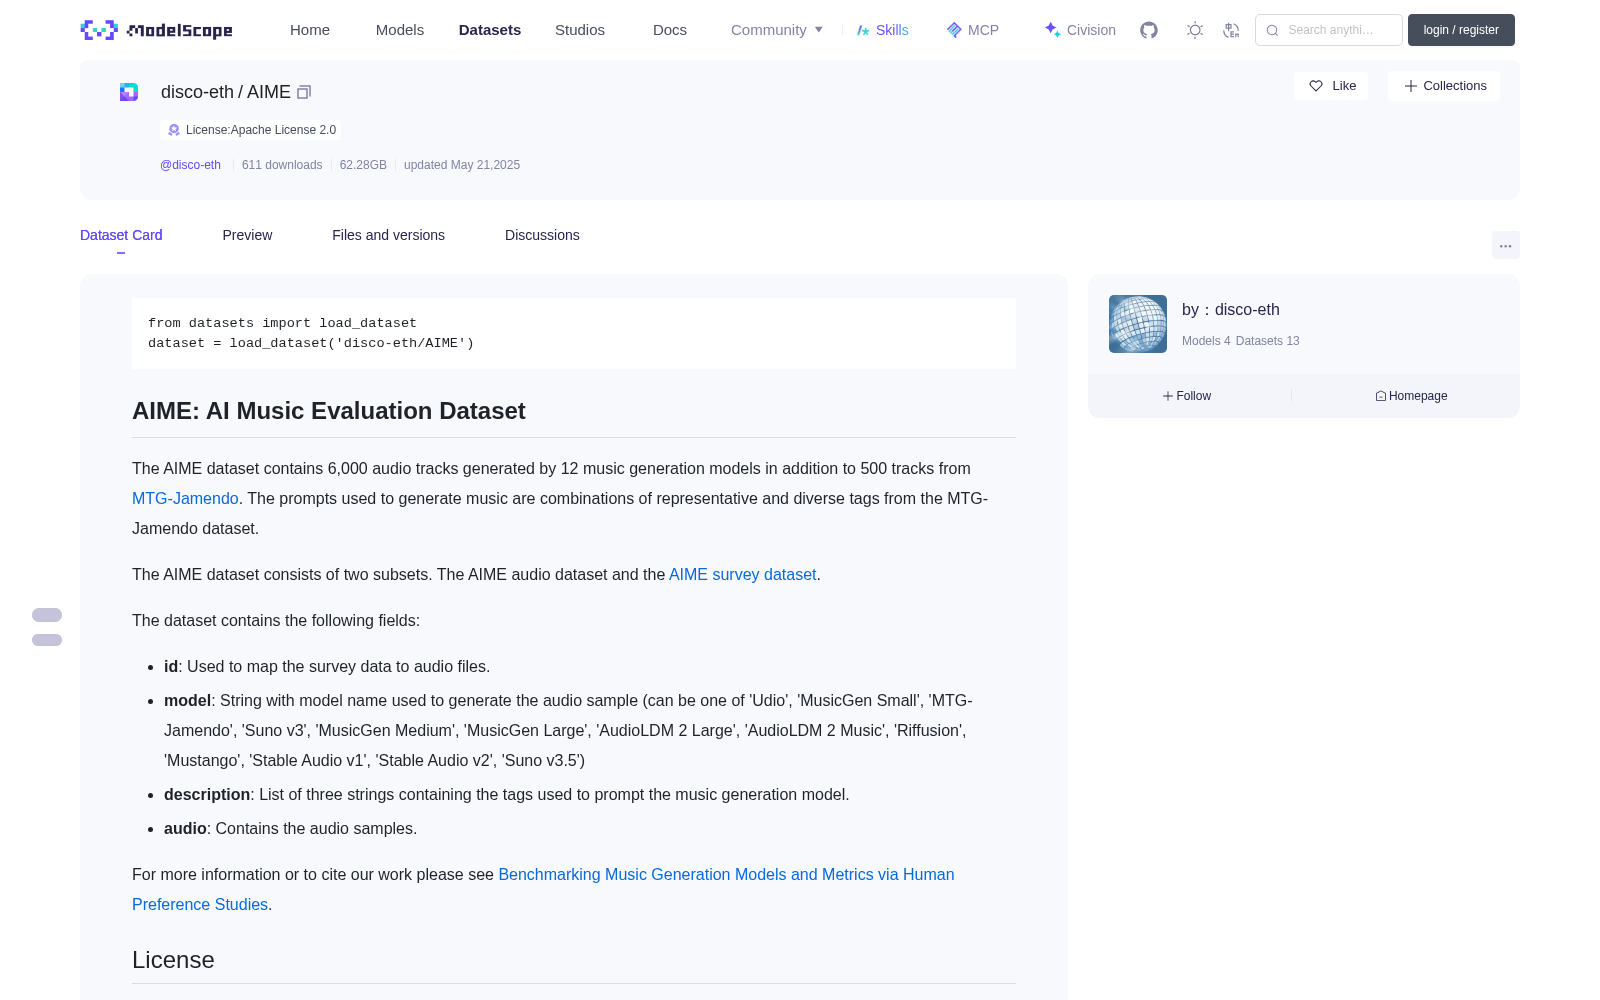Open the Datasets nav item
Screen dimensions: 1600x1000
pyautogui.click(x=490, y=30)
